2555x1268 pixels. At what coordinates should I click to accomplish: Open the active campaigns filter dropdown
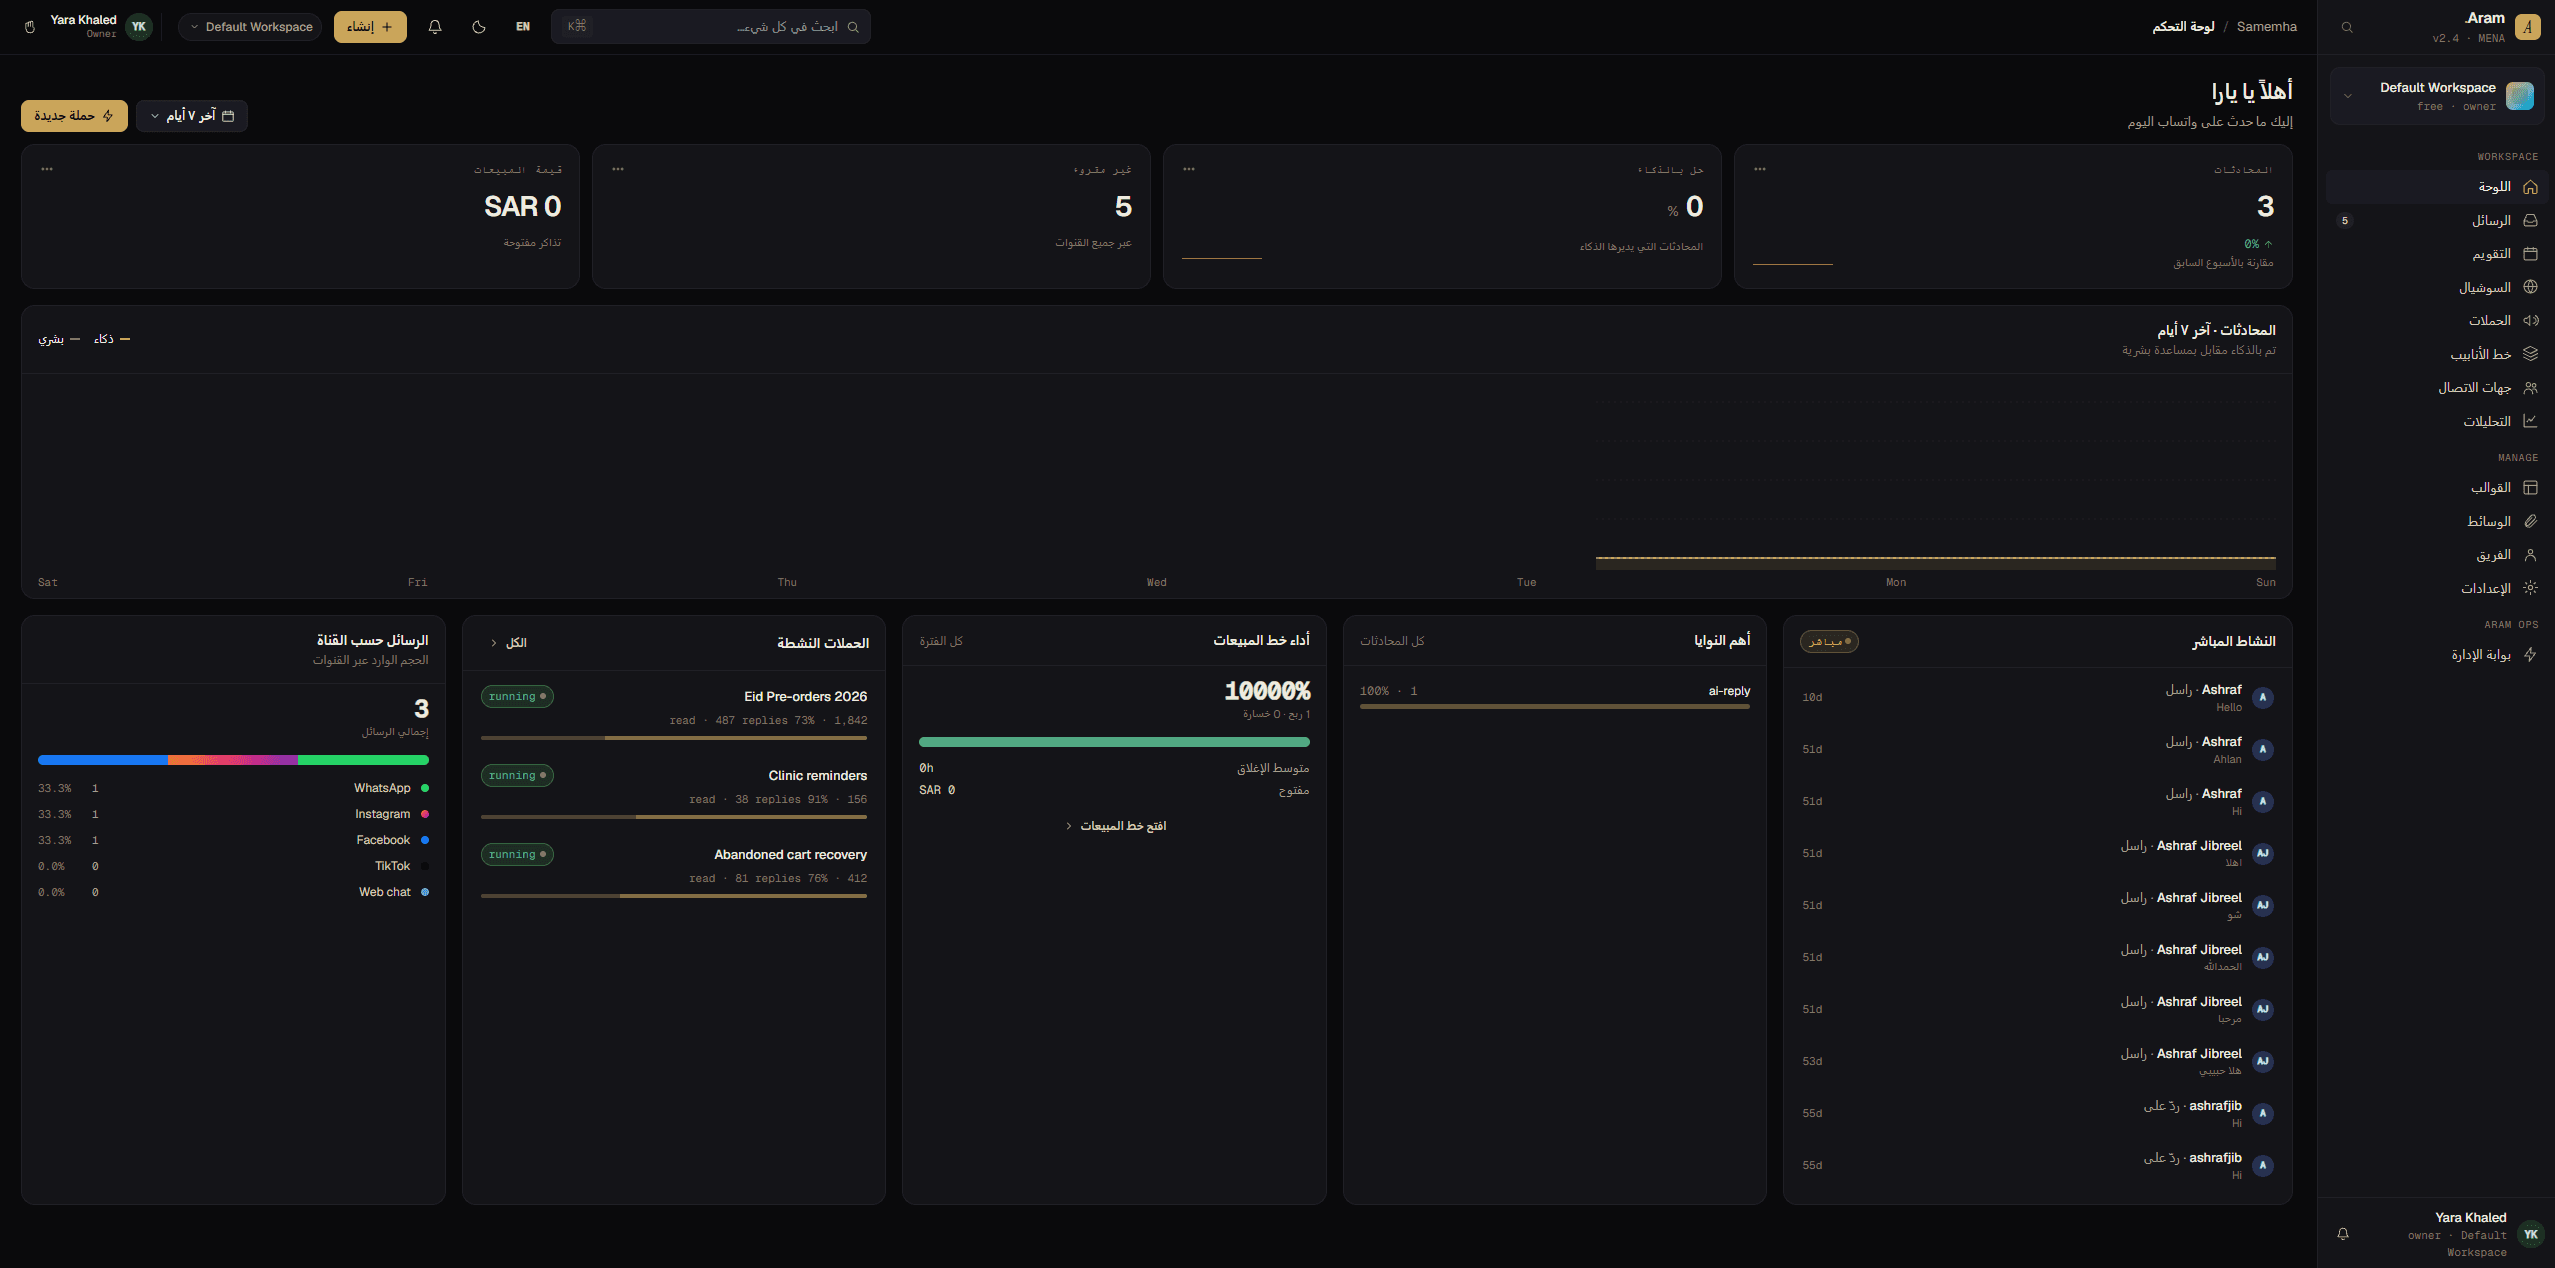[508, 643]
